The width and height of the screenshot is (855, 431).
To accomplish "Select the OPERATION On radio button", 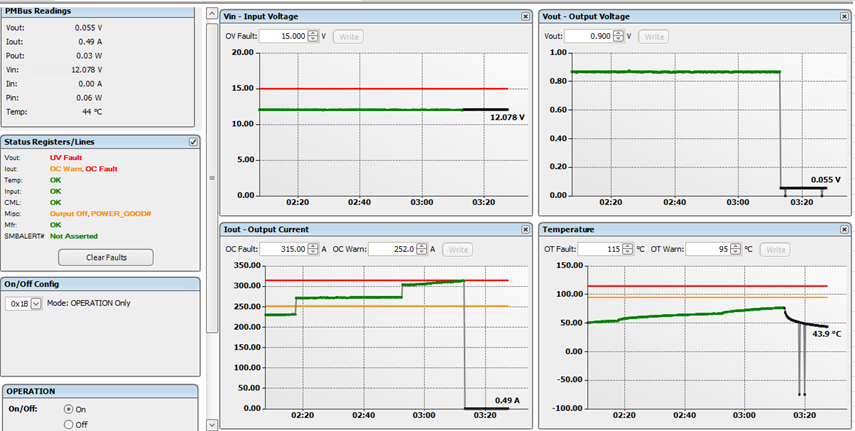I will pyautogui.click(x=69, y=409).
